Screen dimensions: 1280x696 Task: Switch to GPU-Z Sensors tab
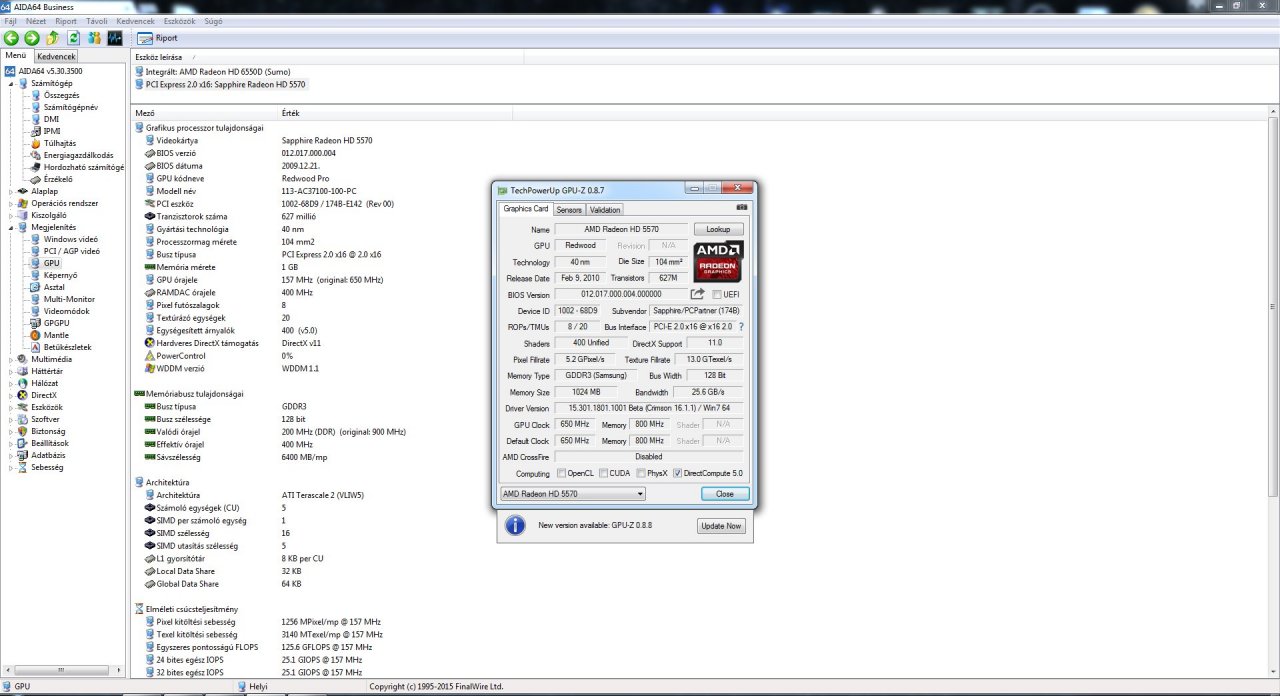coord(569,210)
